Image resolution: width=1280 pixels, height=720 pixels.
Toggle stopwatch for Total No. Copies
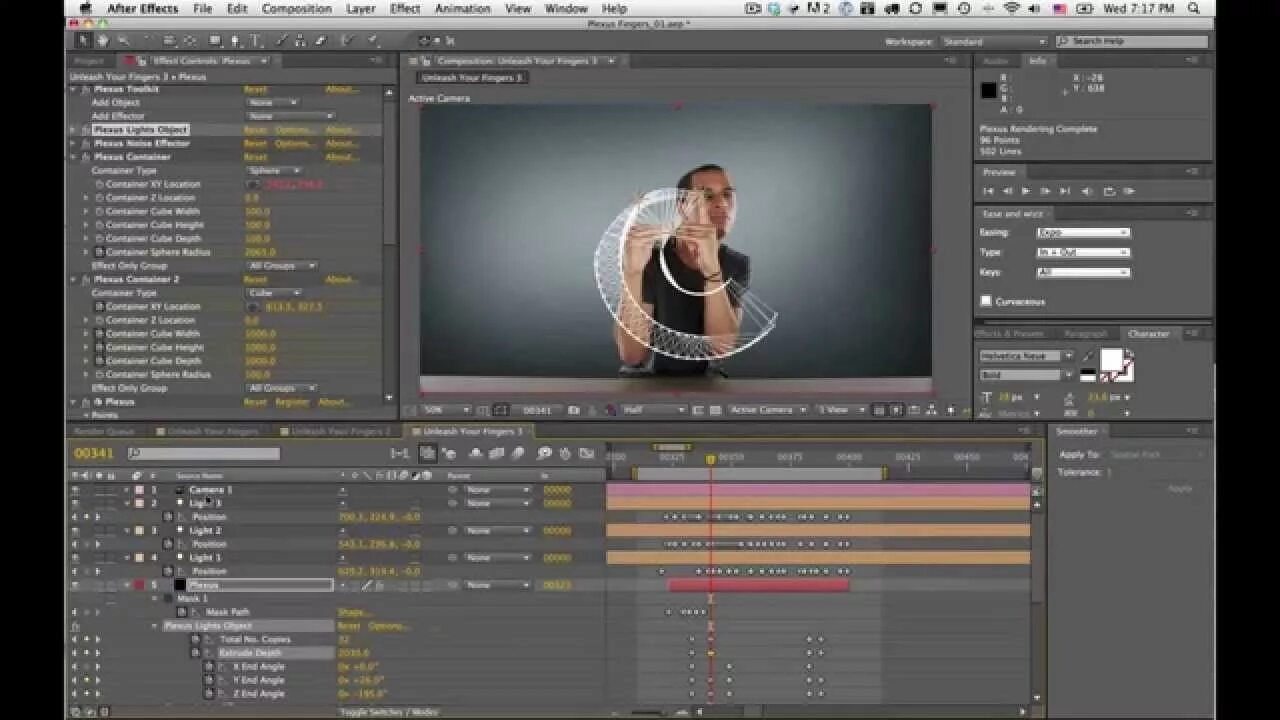pos(196,639)
